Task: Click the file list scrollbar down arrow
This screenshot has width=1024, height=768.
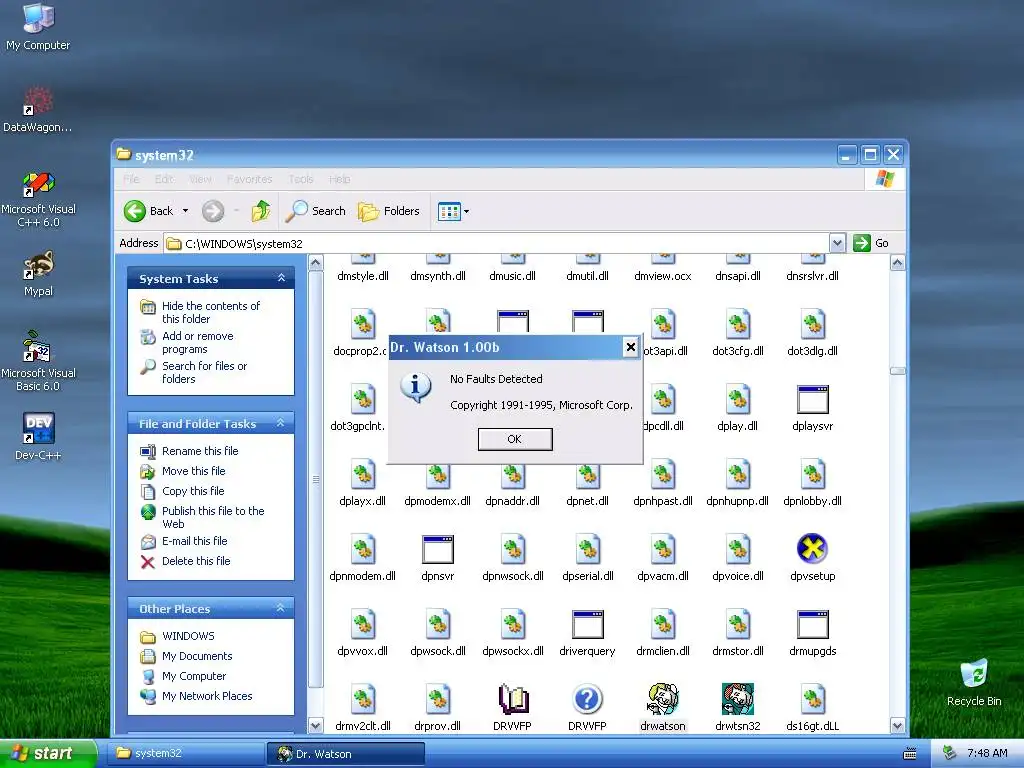Action: (897, 726)
